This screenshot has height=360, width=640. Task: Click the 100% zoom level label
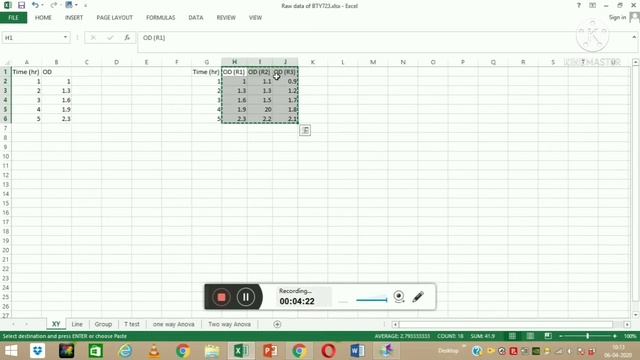click(630, 336)
